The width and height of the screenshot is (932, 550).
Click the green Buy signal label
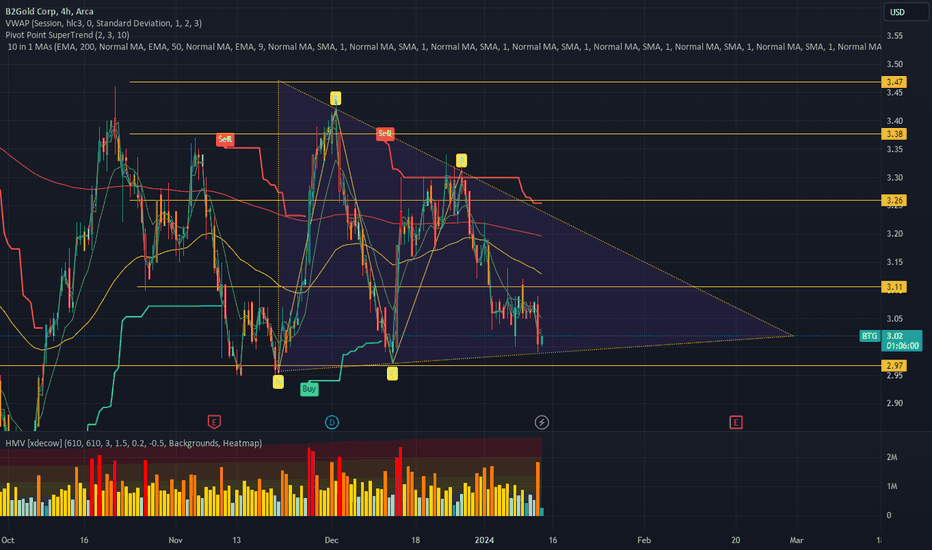309,389
